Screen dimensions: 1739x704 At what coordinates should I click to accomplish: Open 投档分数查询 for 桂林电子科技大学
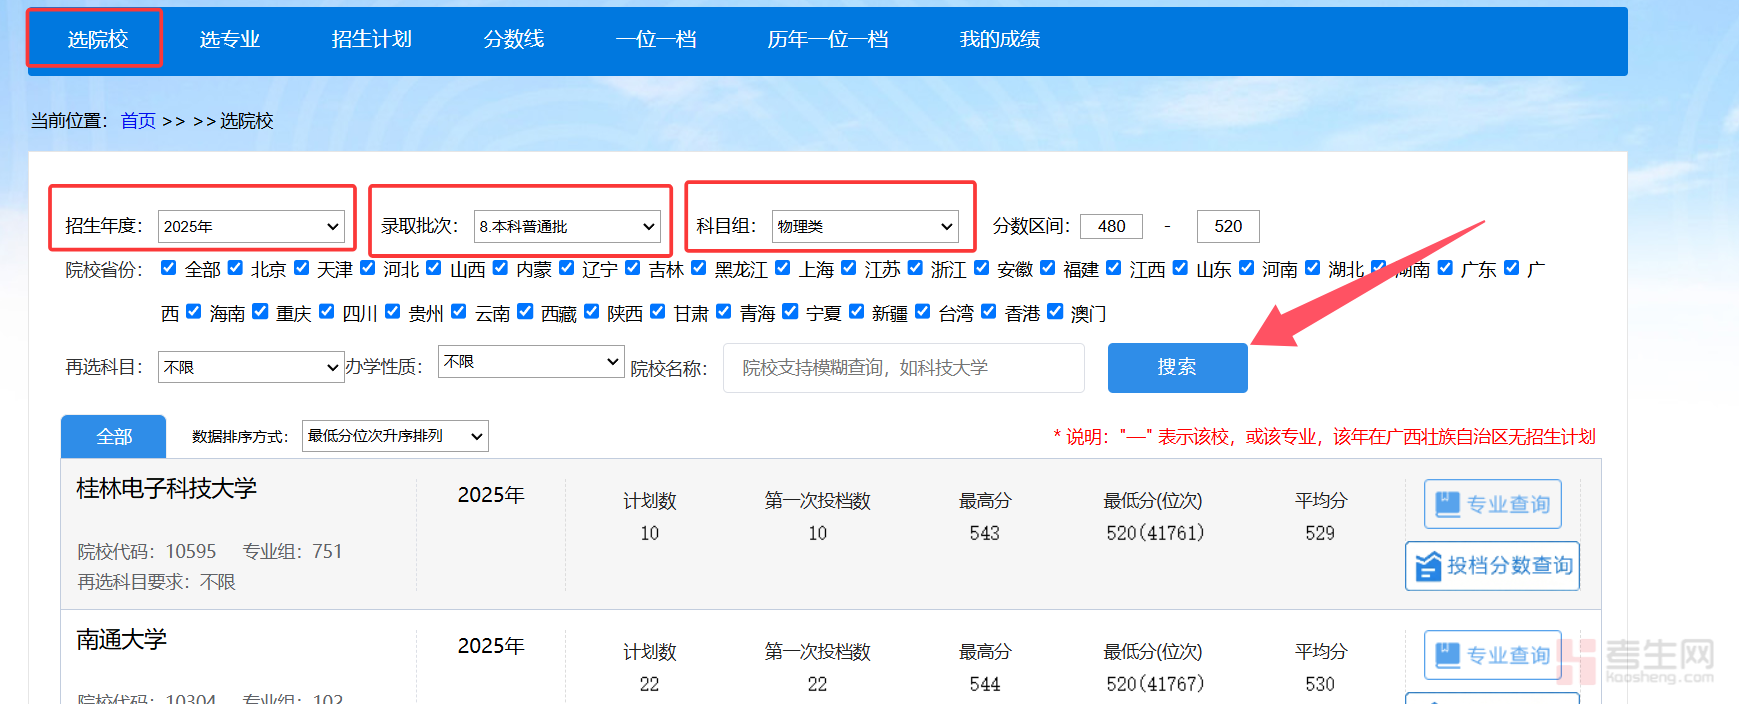(1492, 566)
